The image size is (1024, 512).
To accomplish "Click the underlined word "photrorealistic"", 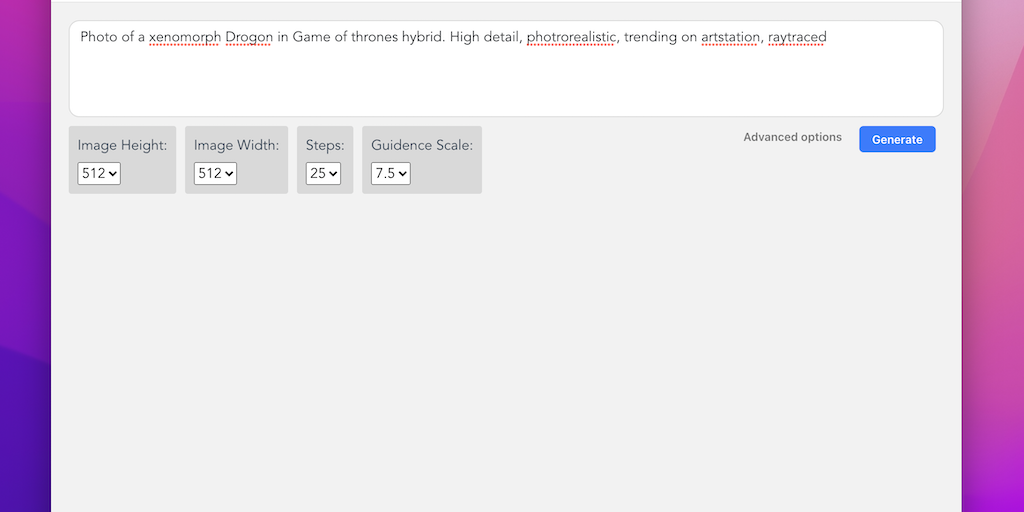I will click(x=571, y=38).
